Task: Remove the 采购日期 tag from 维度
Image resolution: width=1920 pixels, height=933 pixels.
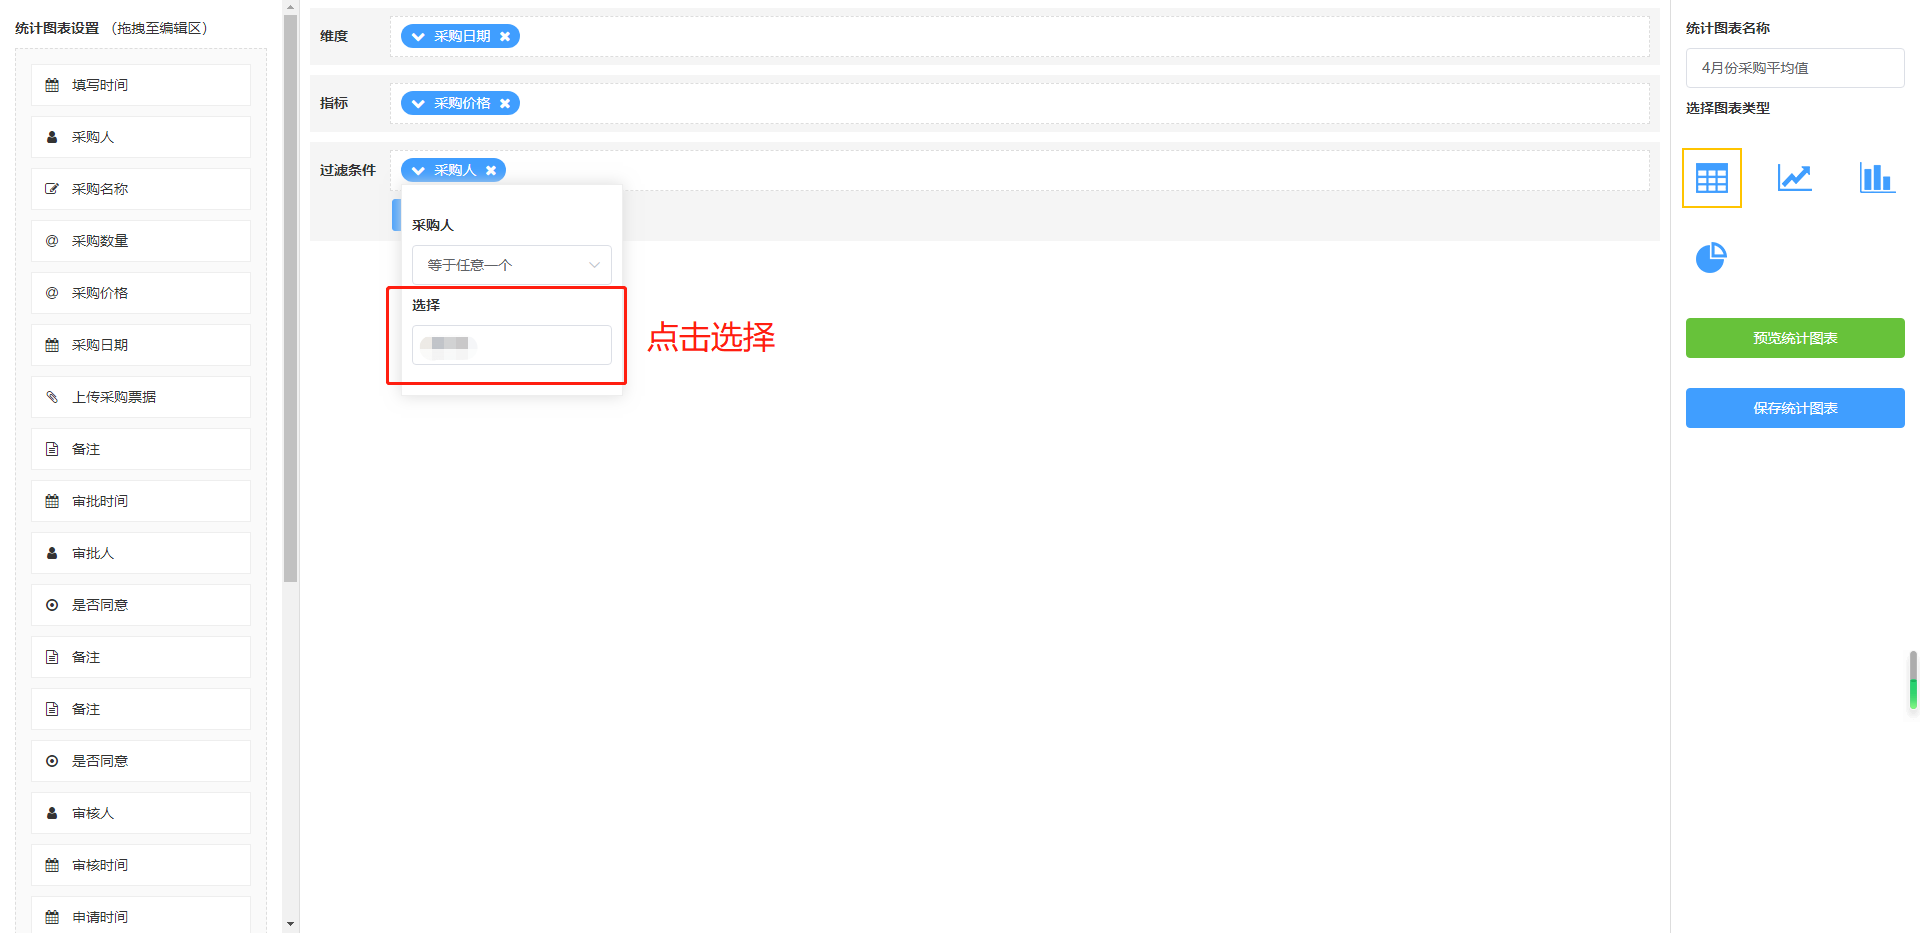Action: [x=505, y=36]
